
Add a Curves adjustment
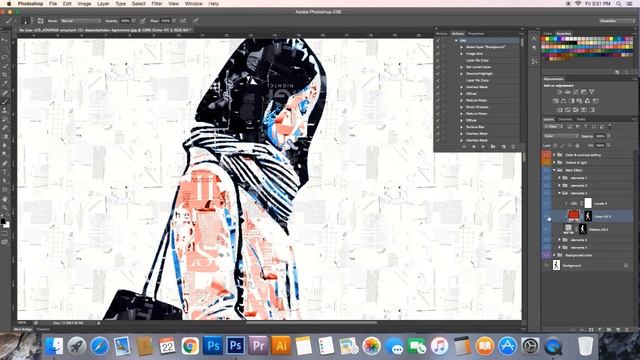point(576,92)
